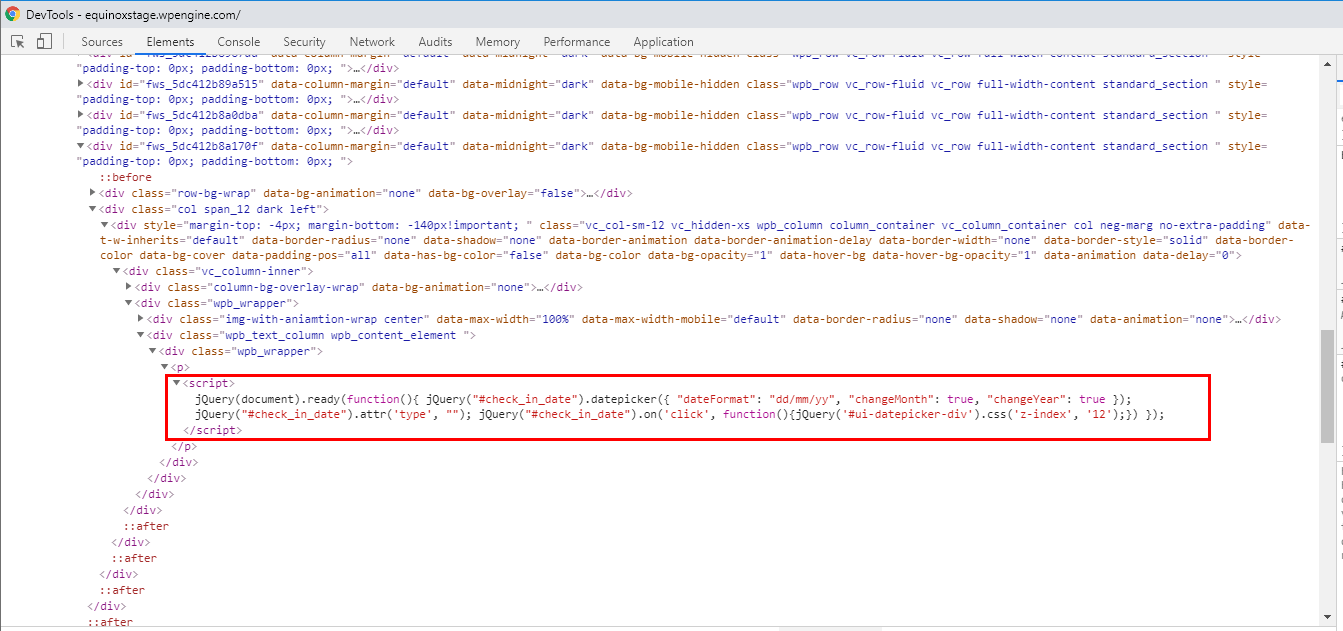This screenshot has width=1343, height=631.
Task: Expand the column-bg-overlay-wrap div node
Action: 129,288
